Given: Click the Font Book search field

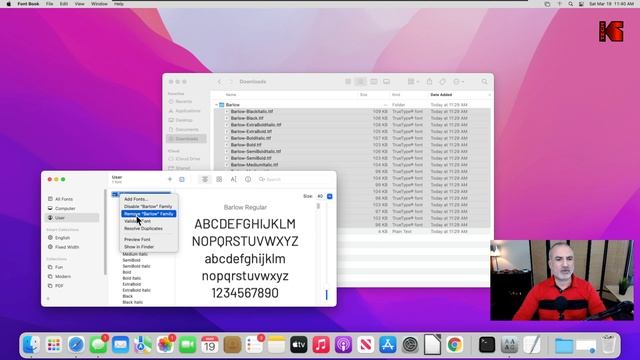Looking at the screenshot, I should coord(294,179).
